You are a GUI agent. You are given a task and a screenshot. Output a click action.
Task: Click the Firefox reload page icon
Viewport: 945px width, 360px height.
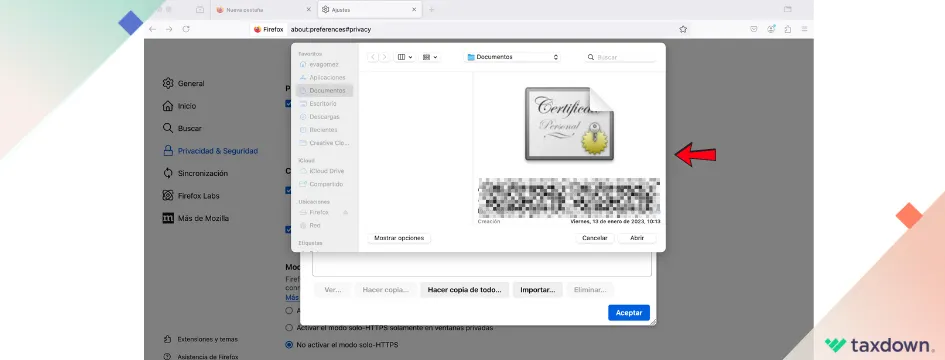pyautogui.click(x=186, y=29)
